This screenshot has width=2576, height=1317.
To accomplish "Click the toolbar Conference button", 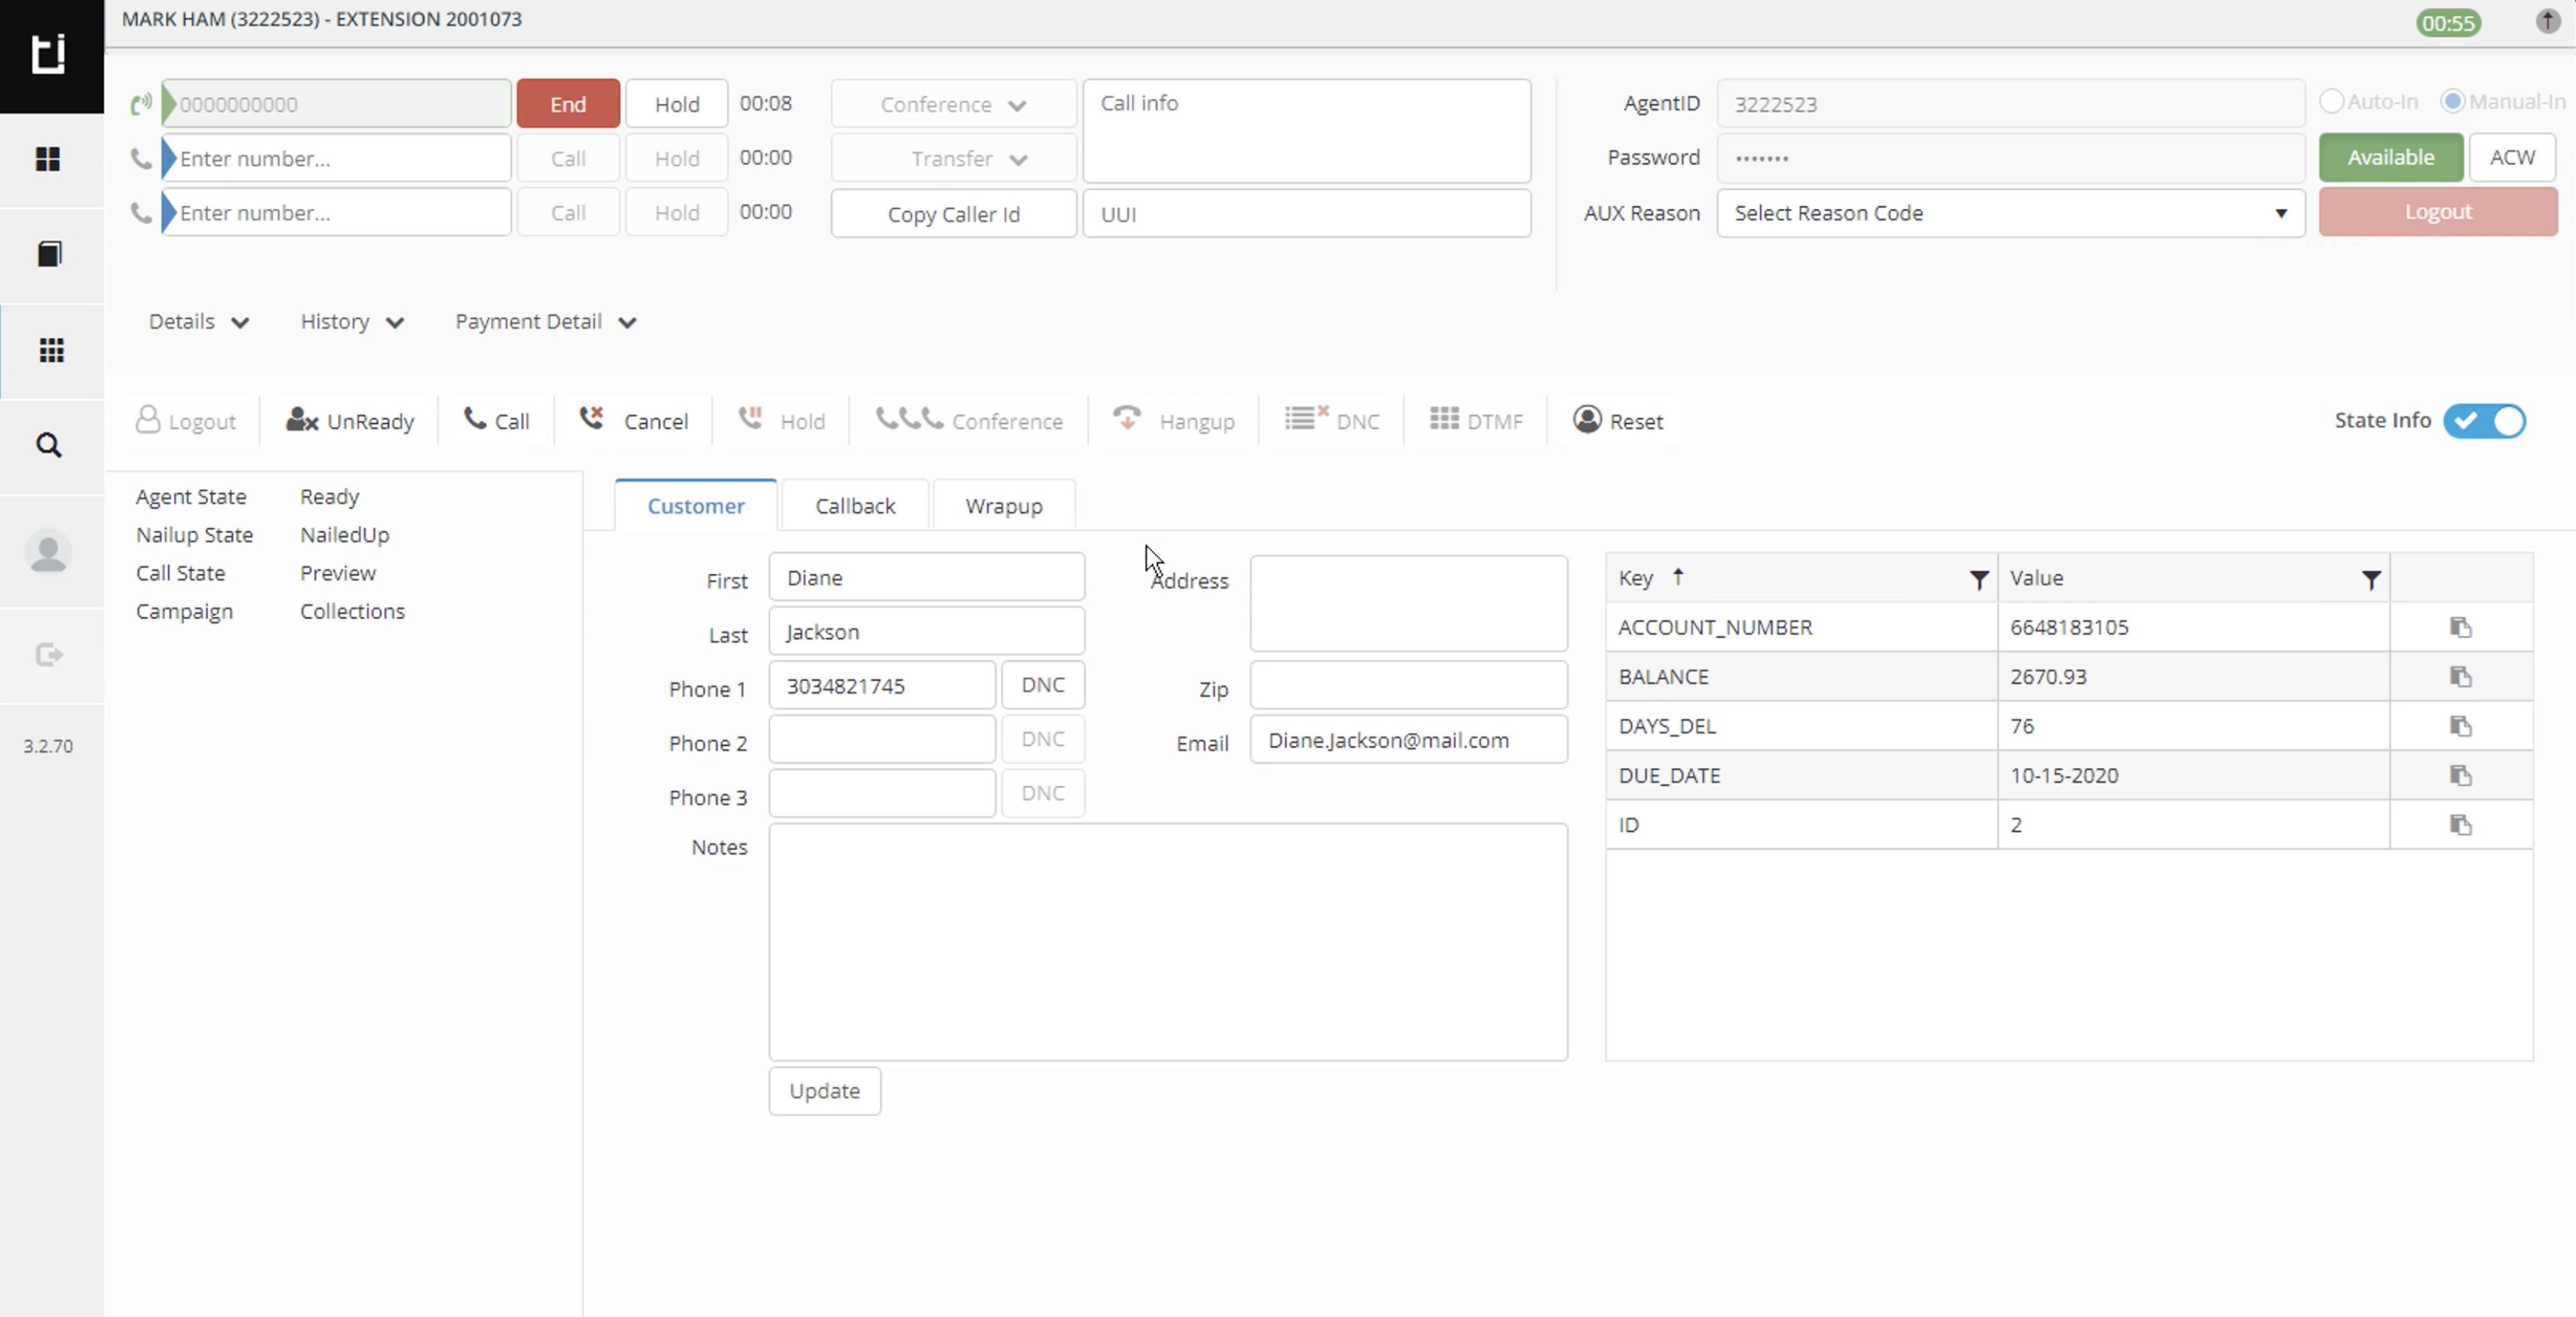I will (969, 421).
